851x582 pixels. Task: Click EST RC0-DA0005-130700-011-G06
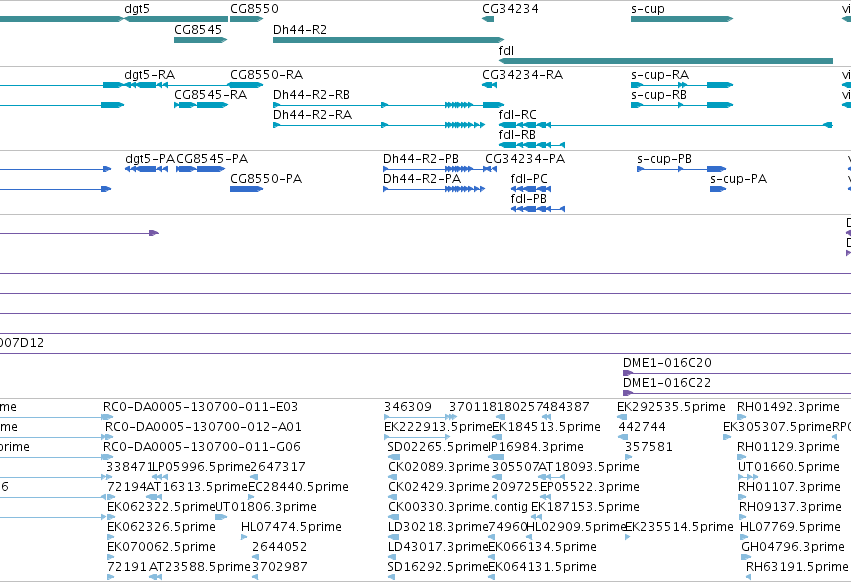pyautogui.click(x=201, y=447)
